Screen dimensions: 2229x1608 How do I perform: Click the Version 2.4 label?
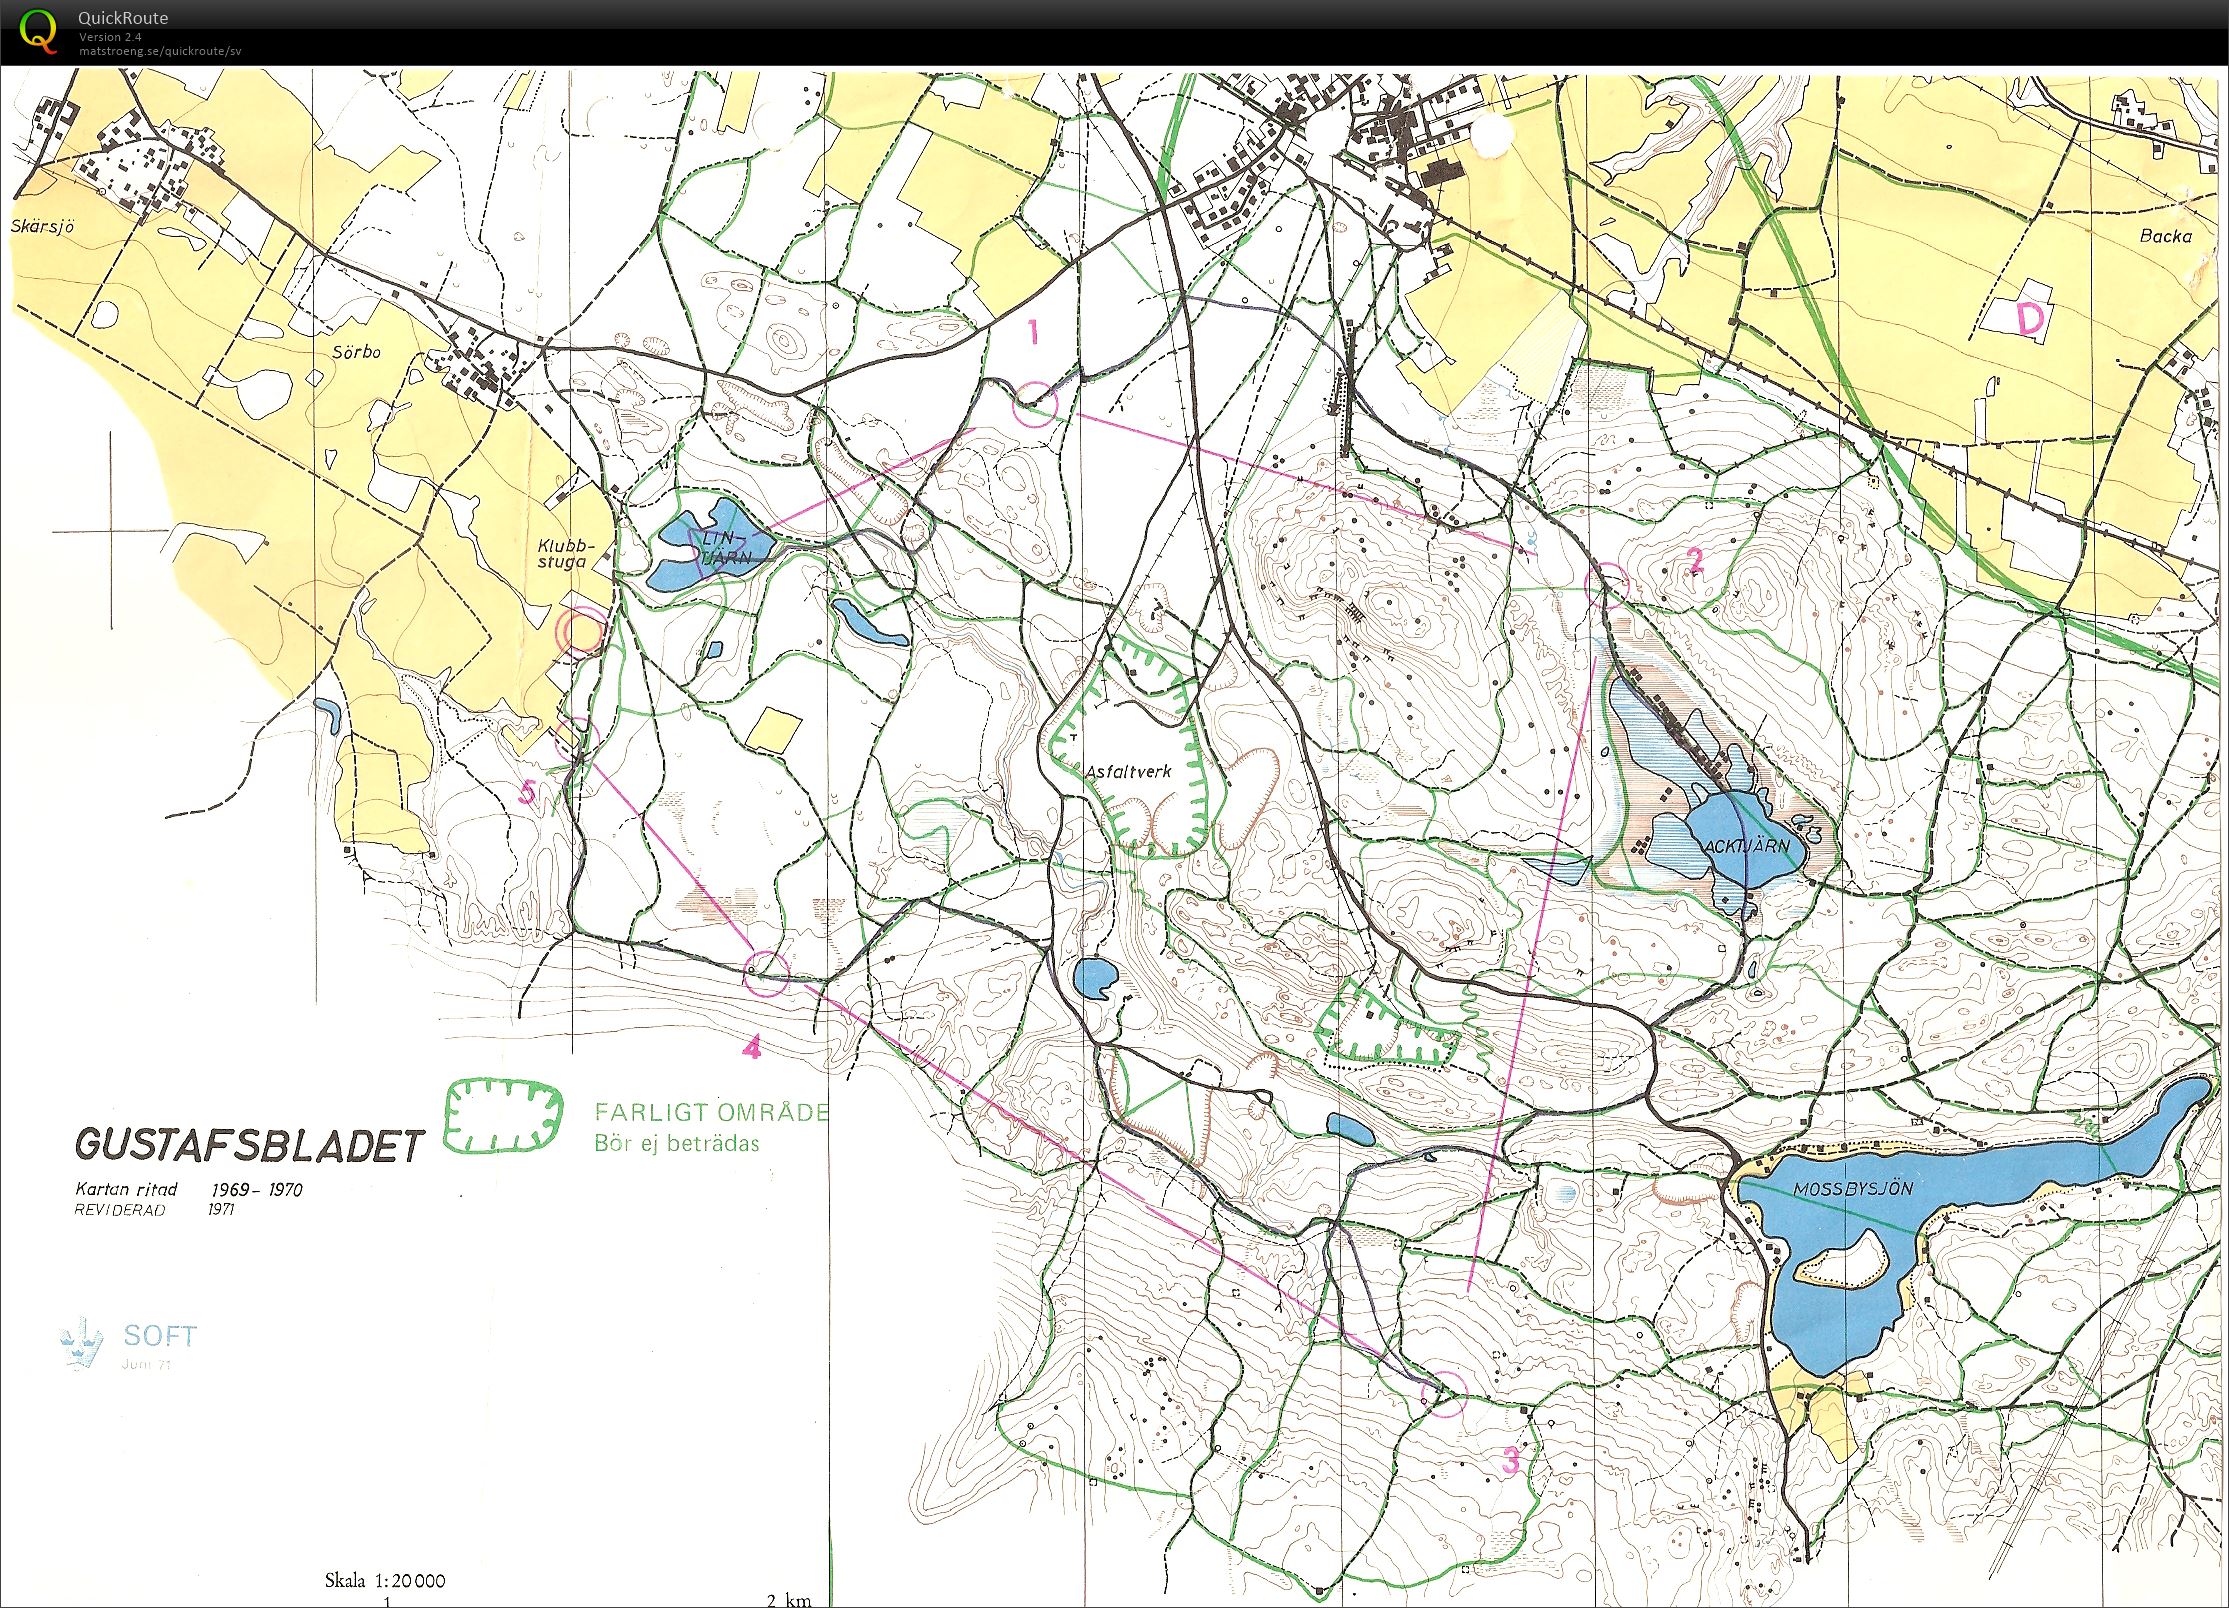tap(110, 37)
